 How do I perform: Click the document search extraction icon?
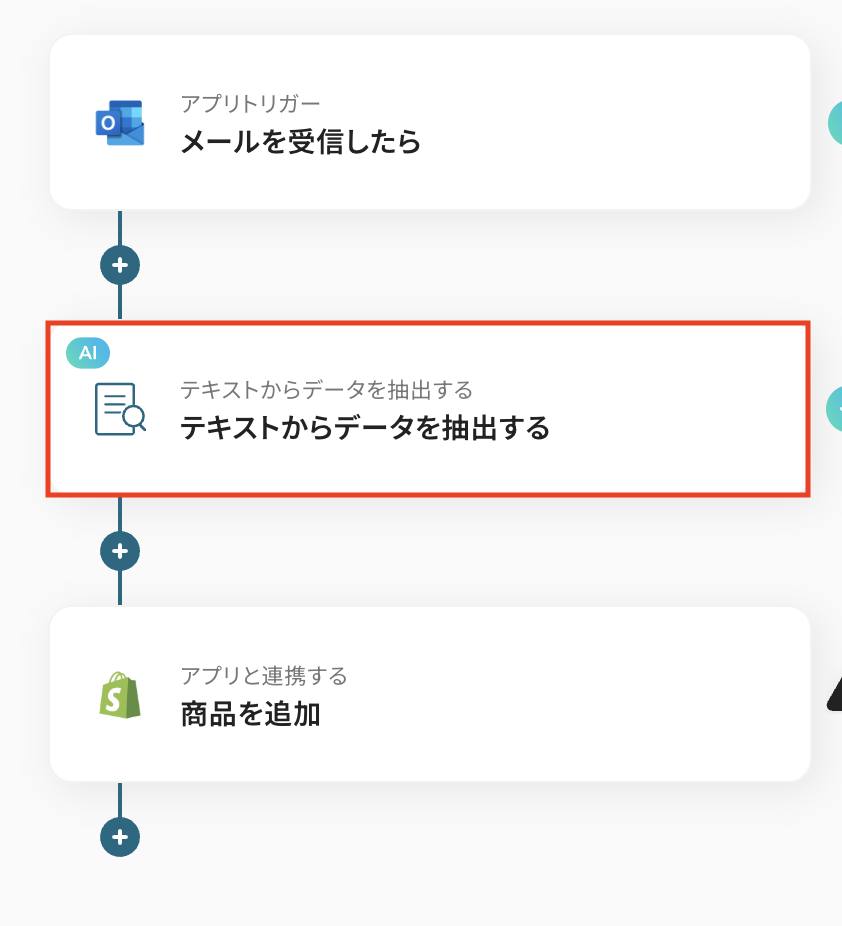[x=120, y=409]
